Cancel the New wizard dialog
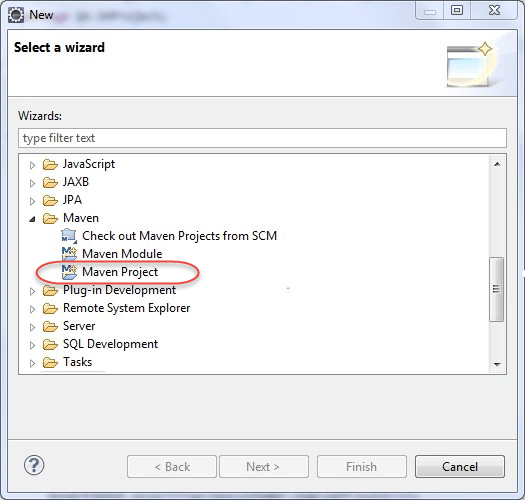The width and height of the screenshot is (525, 500). (x=460, y=467)
